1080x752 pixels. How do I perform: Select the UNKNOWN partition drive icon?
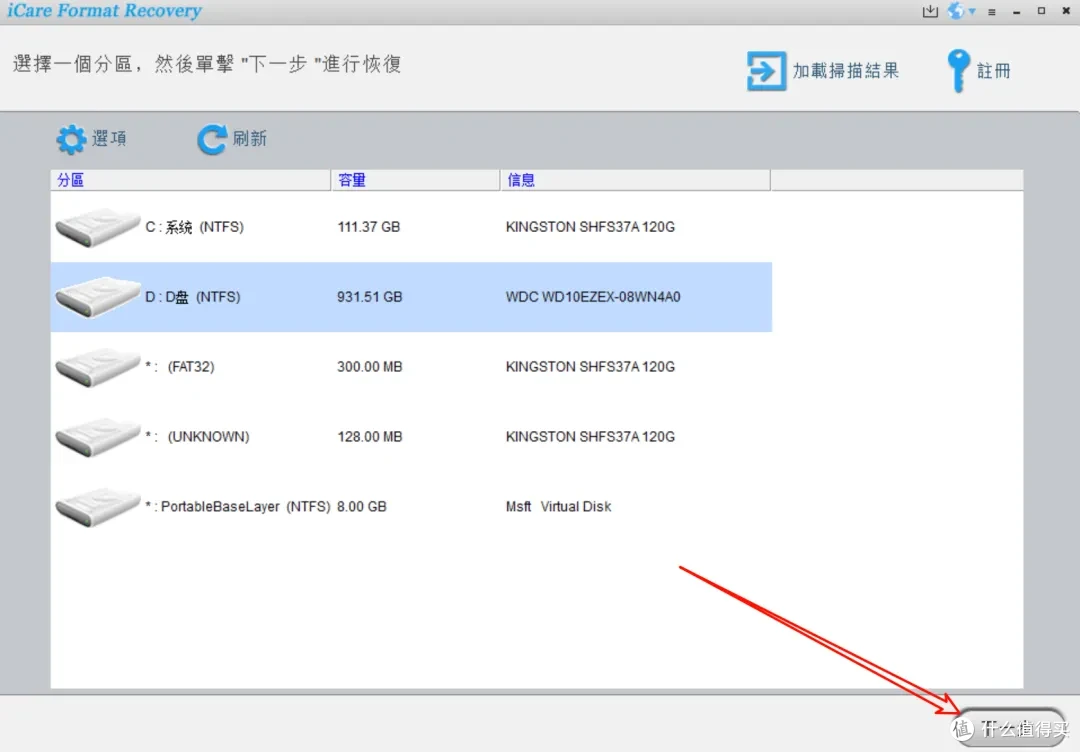coord(97,437)
